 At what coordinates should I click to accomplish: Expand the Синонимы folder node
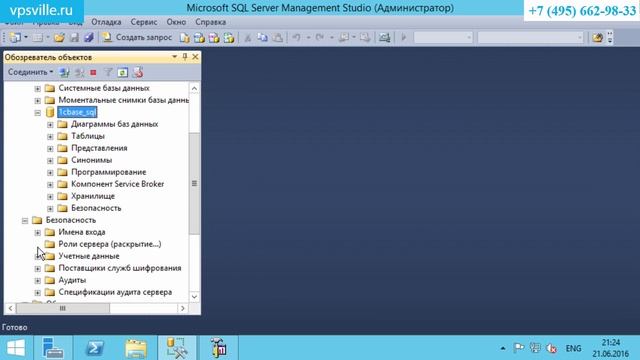pyautogui.click(x=50, y=161)
